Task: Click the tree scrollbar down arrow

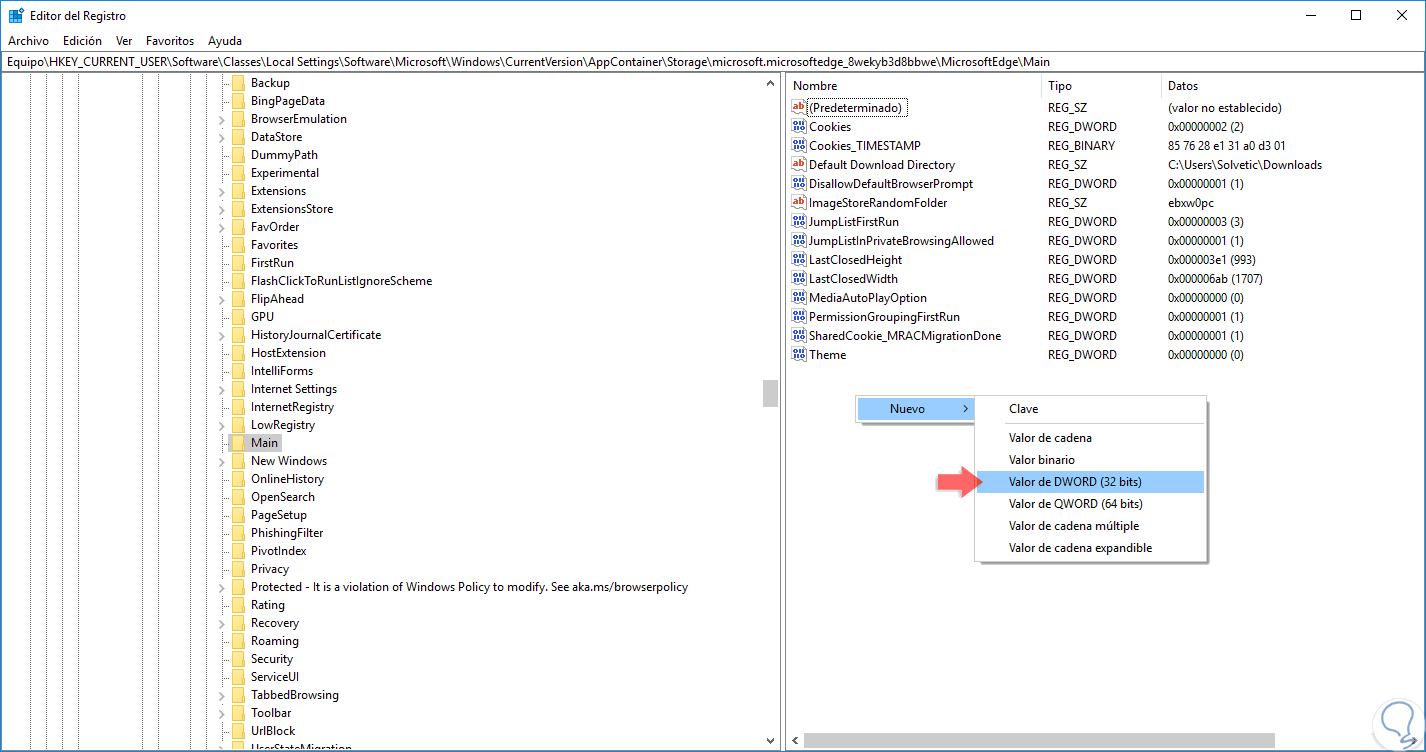Action: click(770, 741)
